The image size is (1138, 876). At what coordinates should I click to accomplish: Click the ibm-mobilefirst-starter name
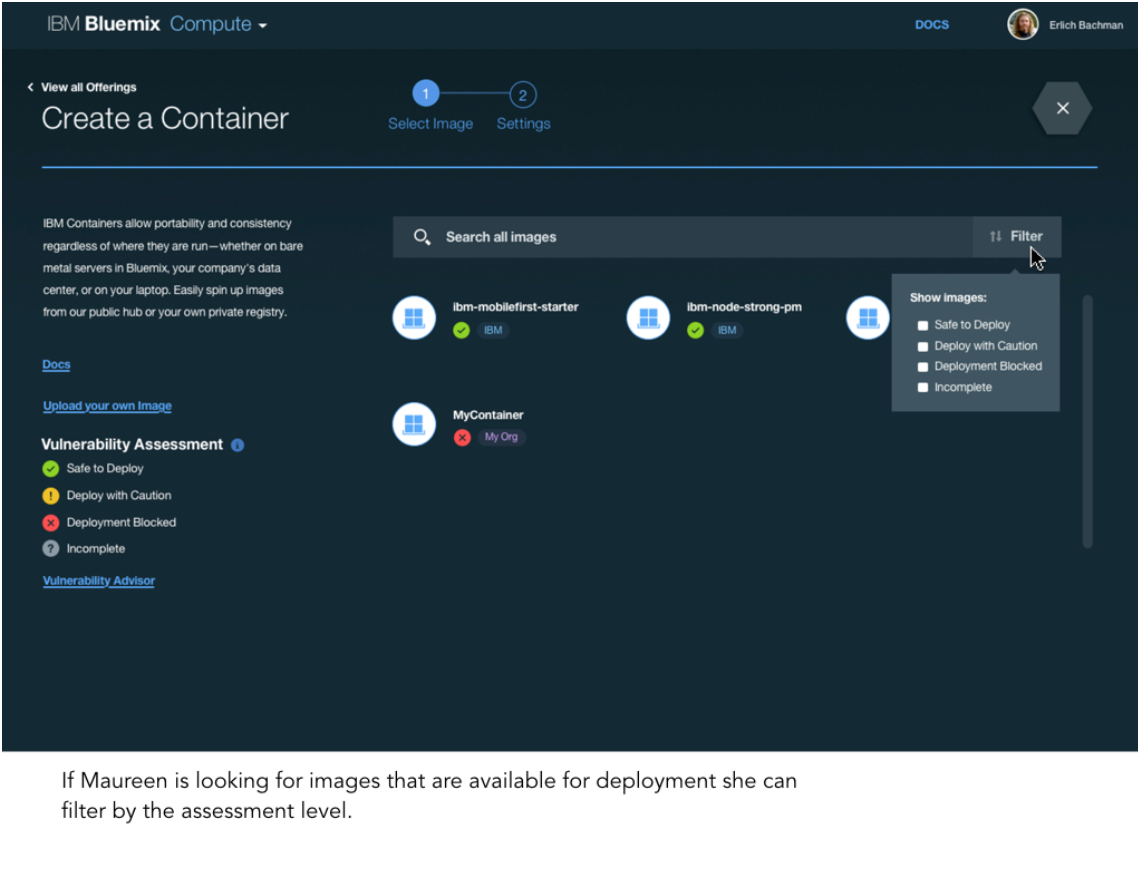515,307
